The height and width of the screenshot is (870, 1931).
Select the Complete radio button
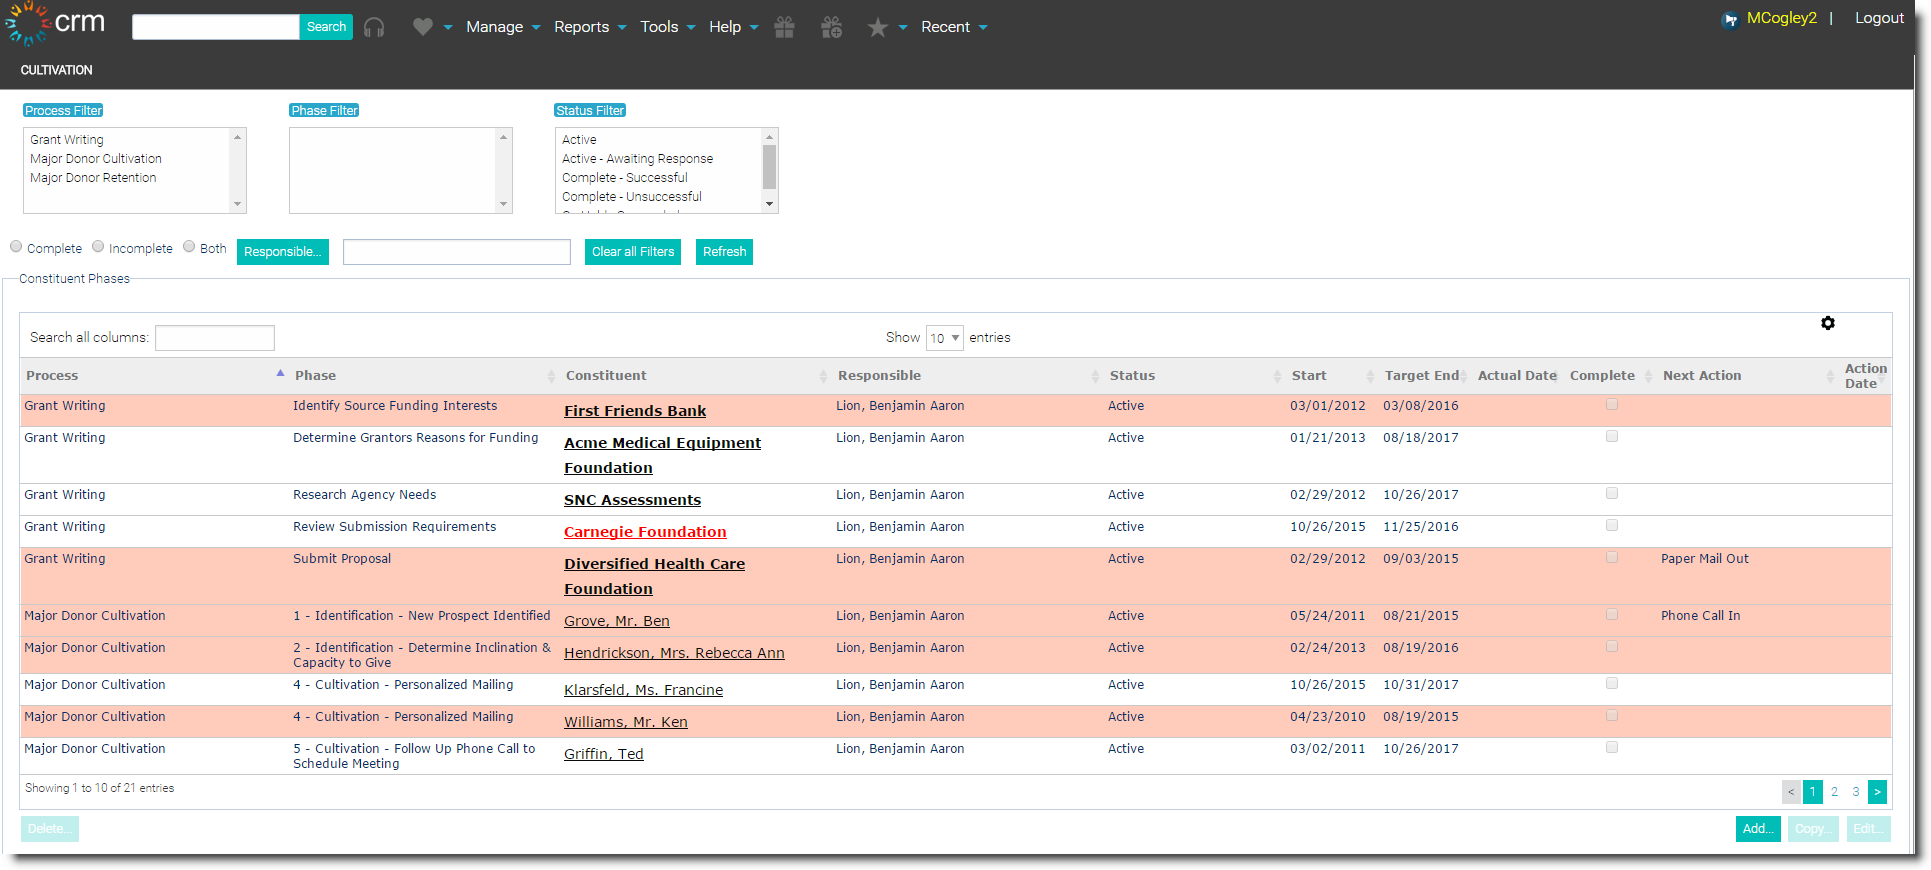16,247
